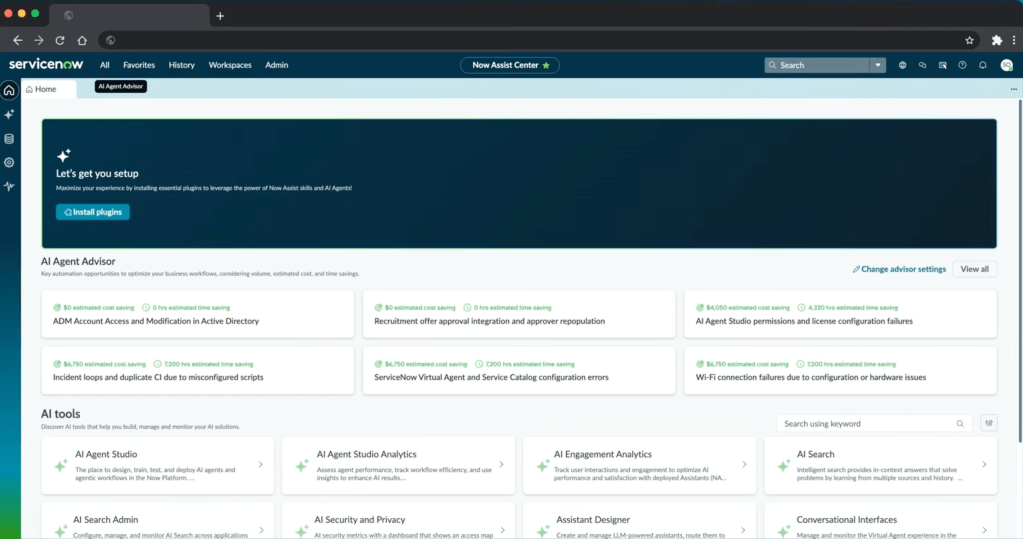Click the globe icon in header
Image resolution: width=1023 pixels, height=539 pixels.
point(902,65)
